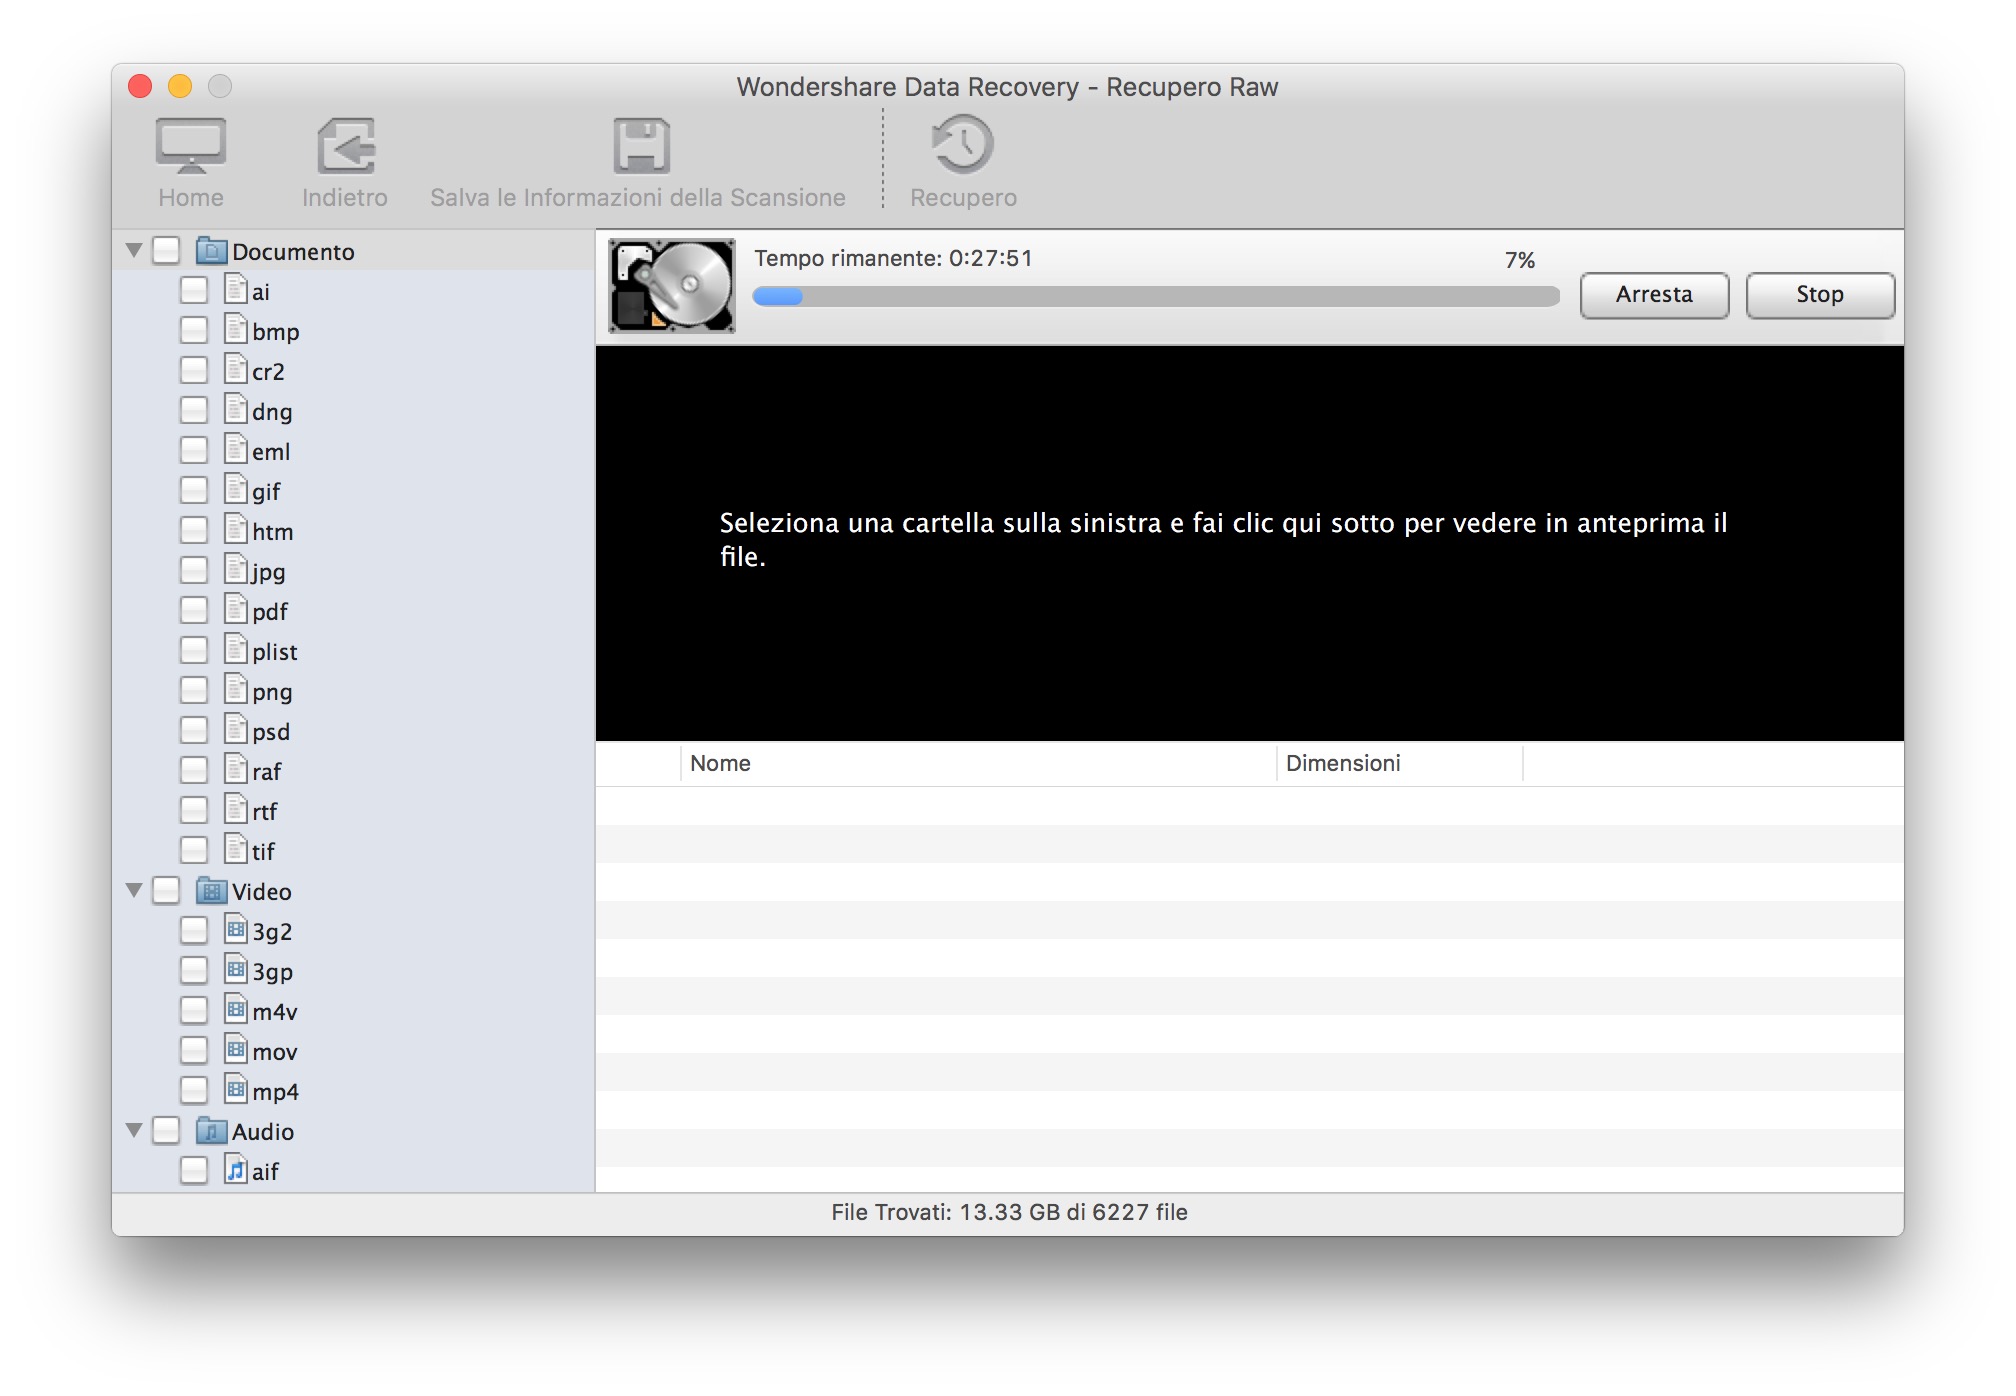Select the Documento folder icon

(x=211, y=251)
